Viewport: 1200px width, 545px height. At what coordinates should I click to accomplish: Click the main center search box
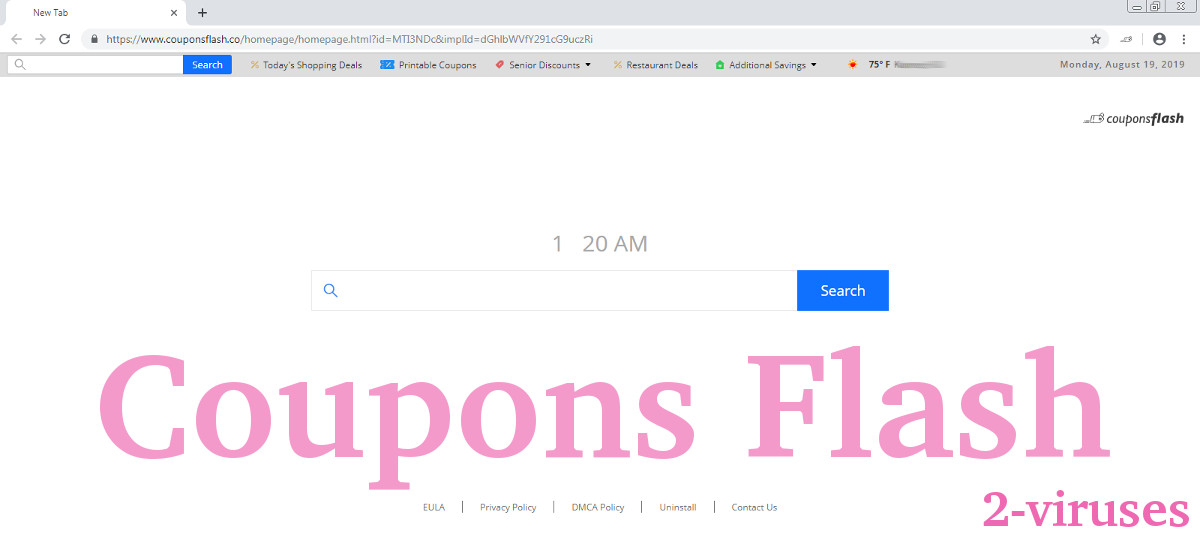(554, 290)
